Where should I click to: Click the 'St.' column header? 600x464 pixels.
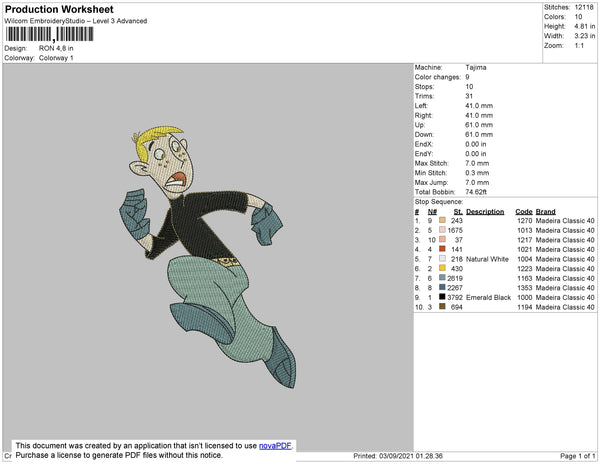coord(458,212)
